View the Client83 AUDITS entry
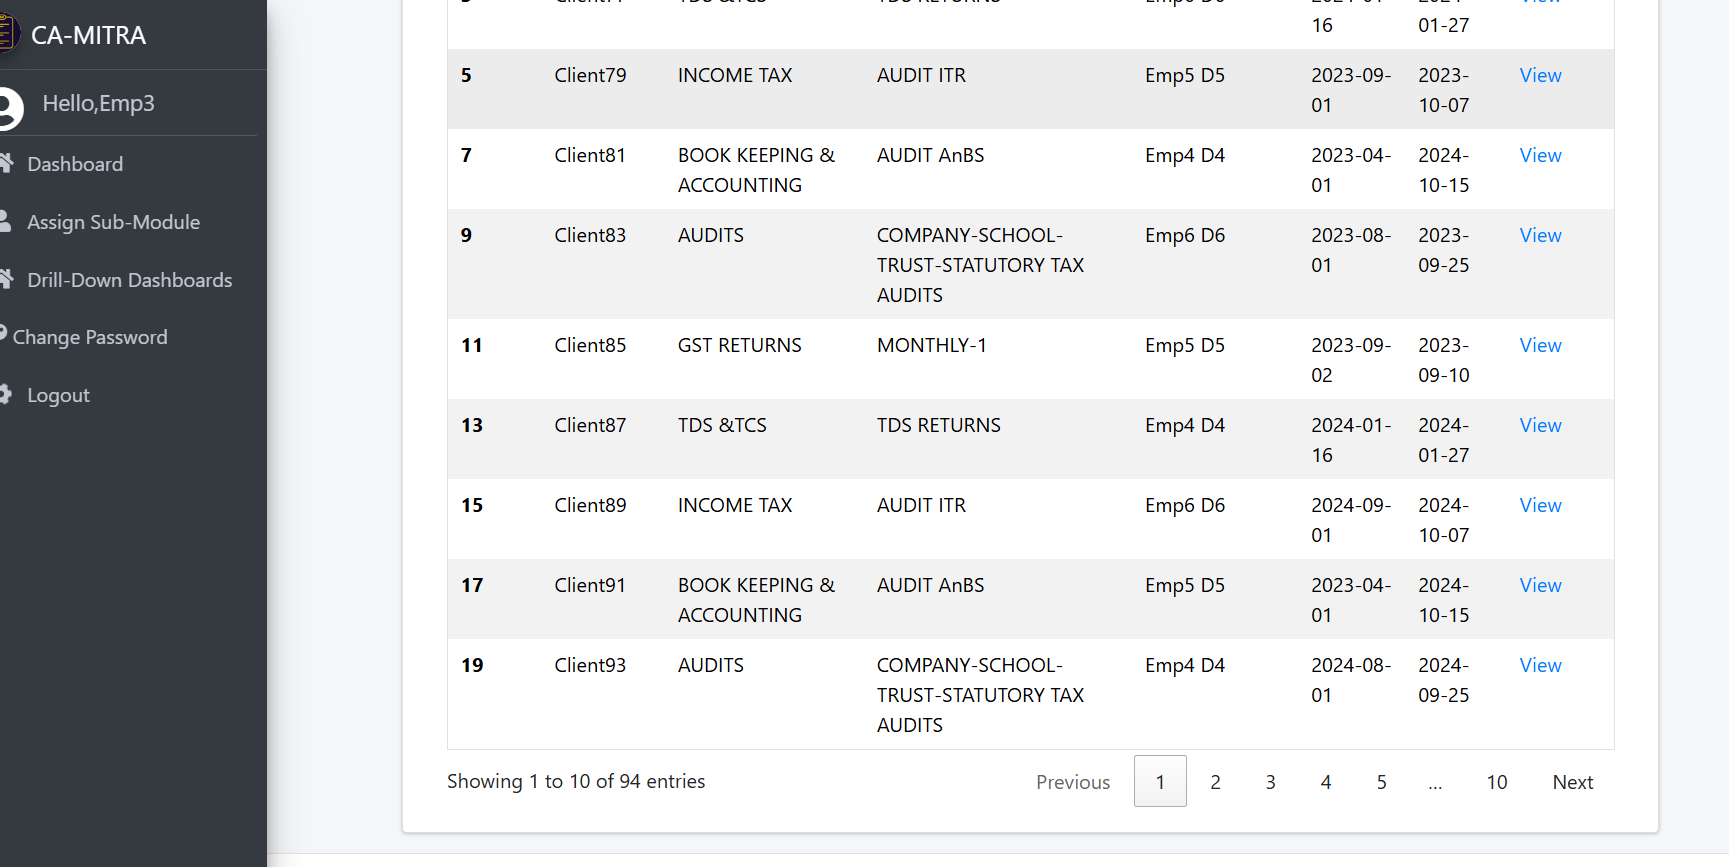The image size is (1729, 867). pos(1540,235)
